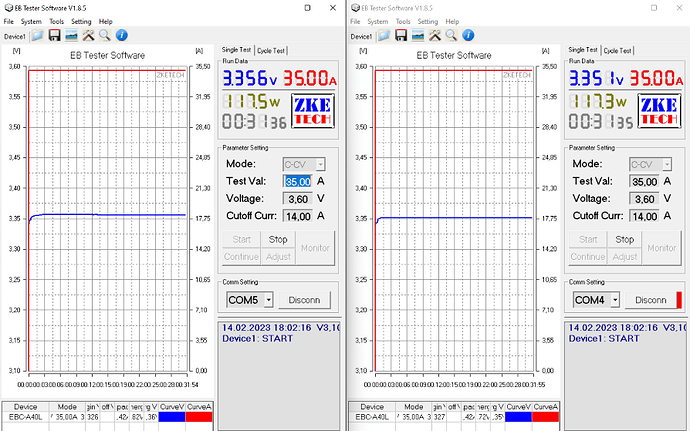
Task: Open tools settings icon in left window
Action: [88, 36]
